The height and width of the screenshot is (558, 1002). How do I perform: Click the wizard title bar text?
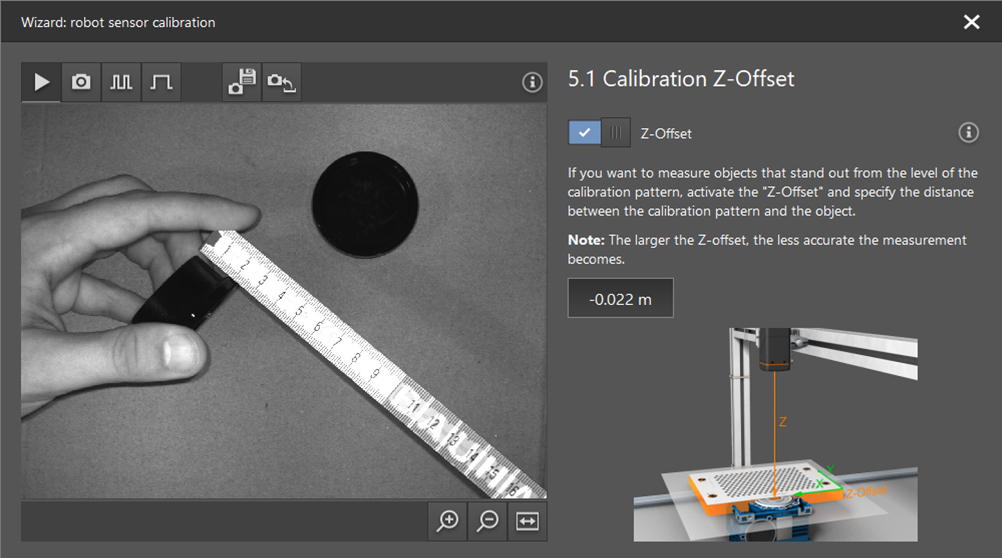pos(118,21)
